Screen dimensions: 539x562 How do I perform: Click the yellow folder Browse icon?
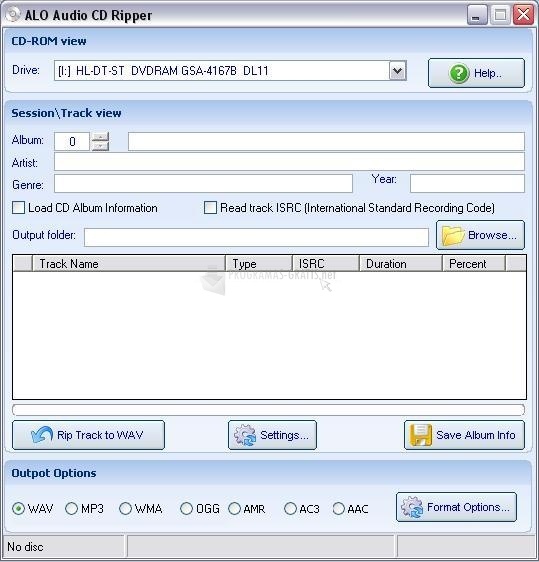(453, 235)
